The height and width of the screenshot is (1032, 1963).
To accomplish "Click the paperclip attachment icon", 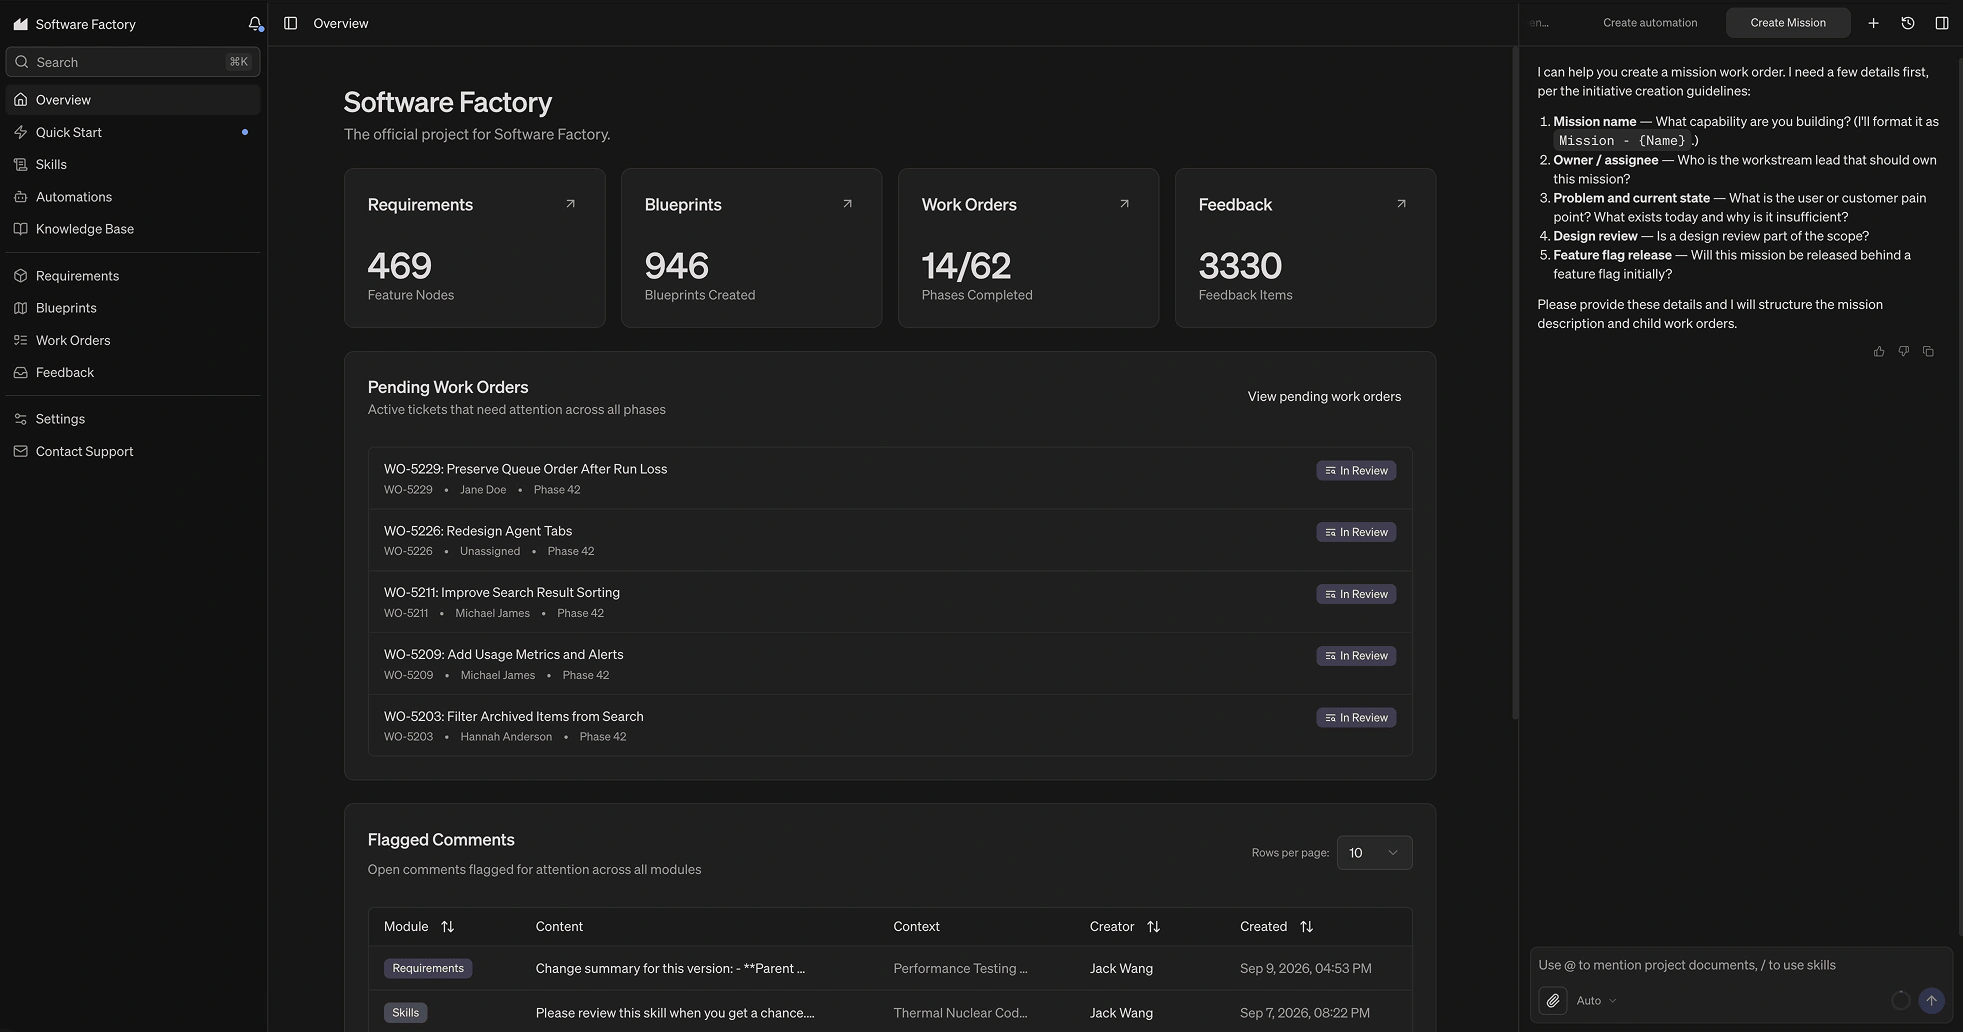I will click(1552, 1000).
